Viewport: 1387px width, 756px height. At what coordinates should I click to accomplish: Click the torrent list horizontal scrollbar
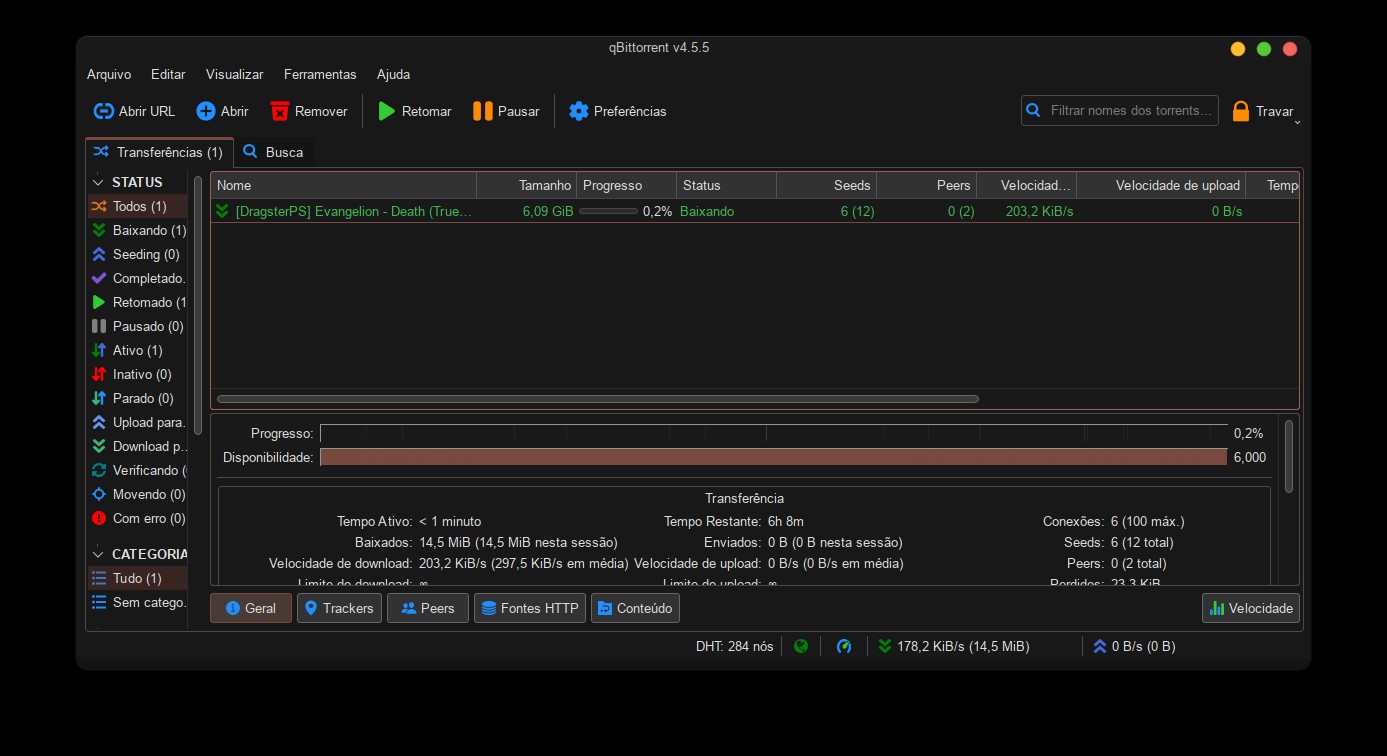click(597, 399)
